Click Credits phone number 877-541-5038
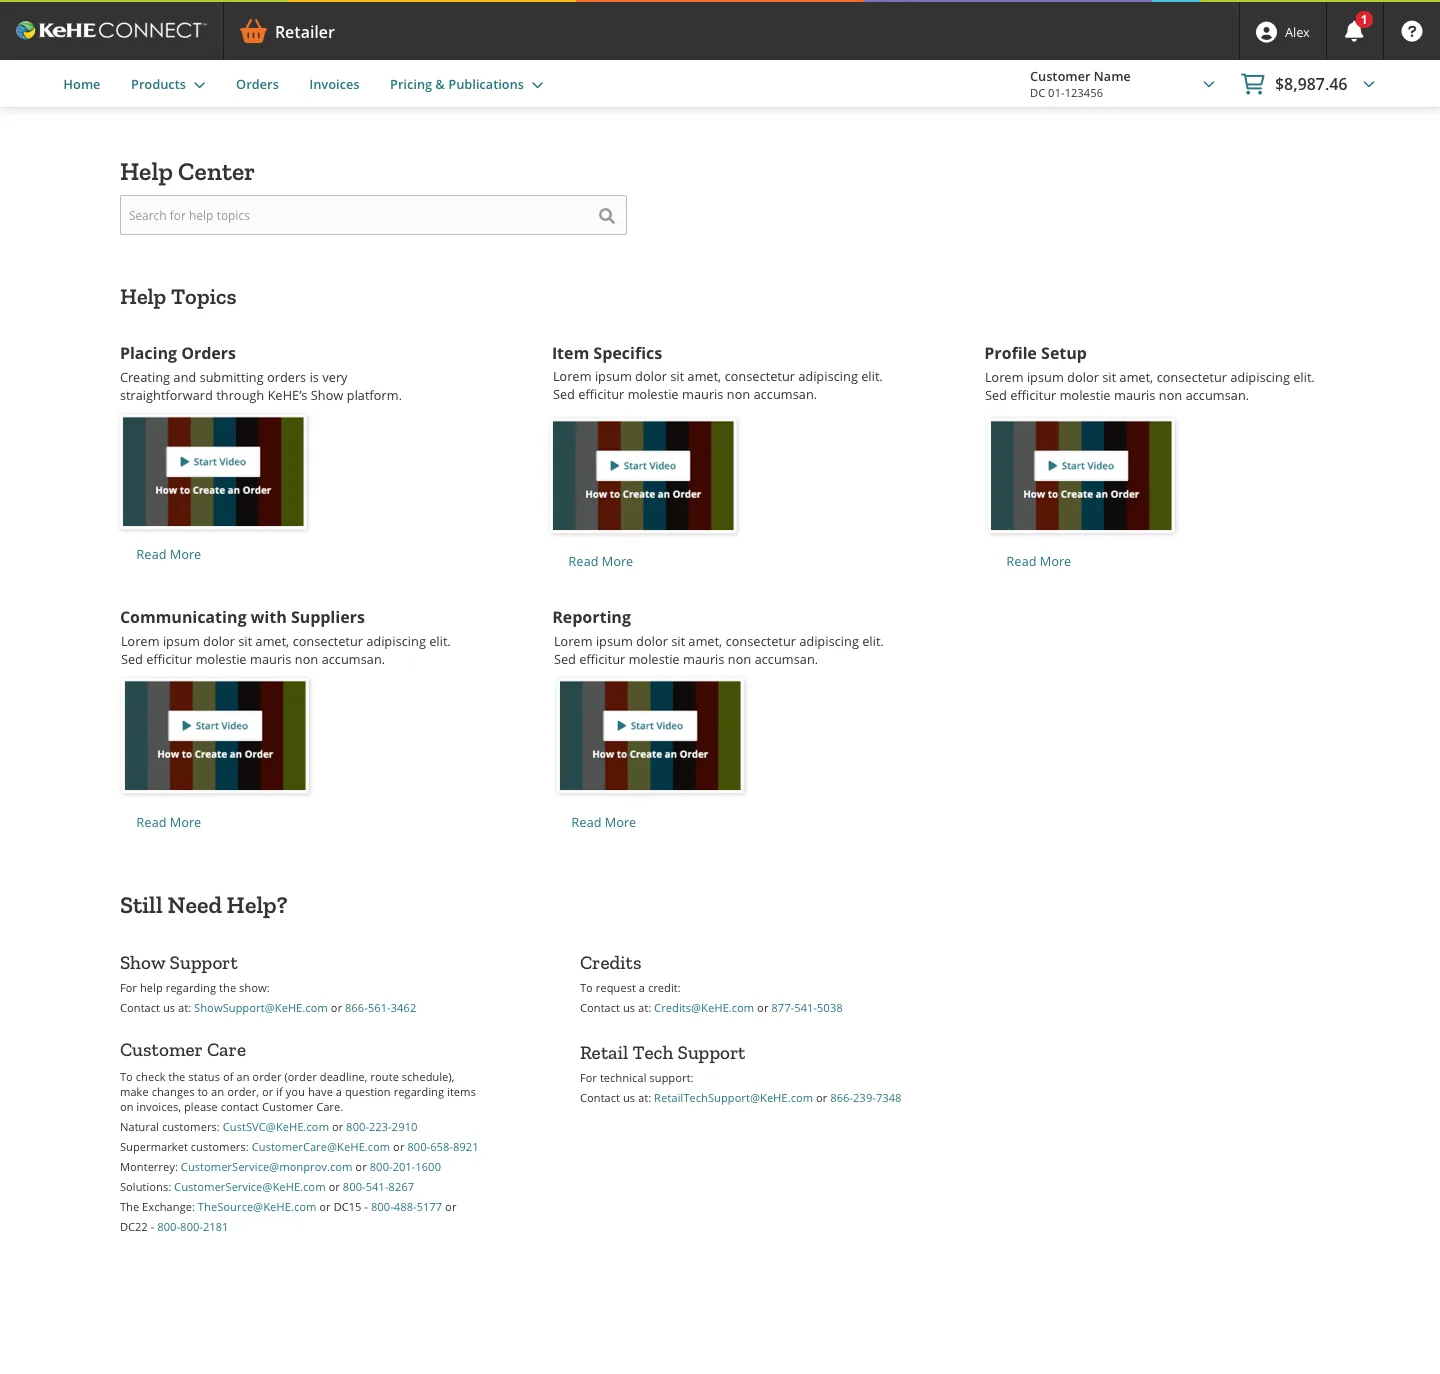 [x=807, y=1008]
